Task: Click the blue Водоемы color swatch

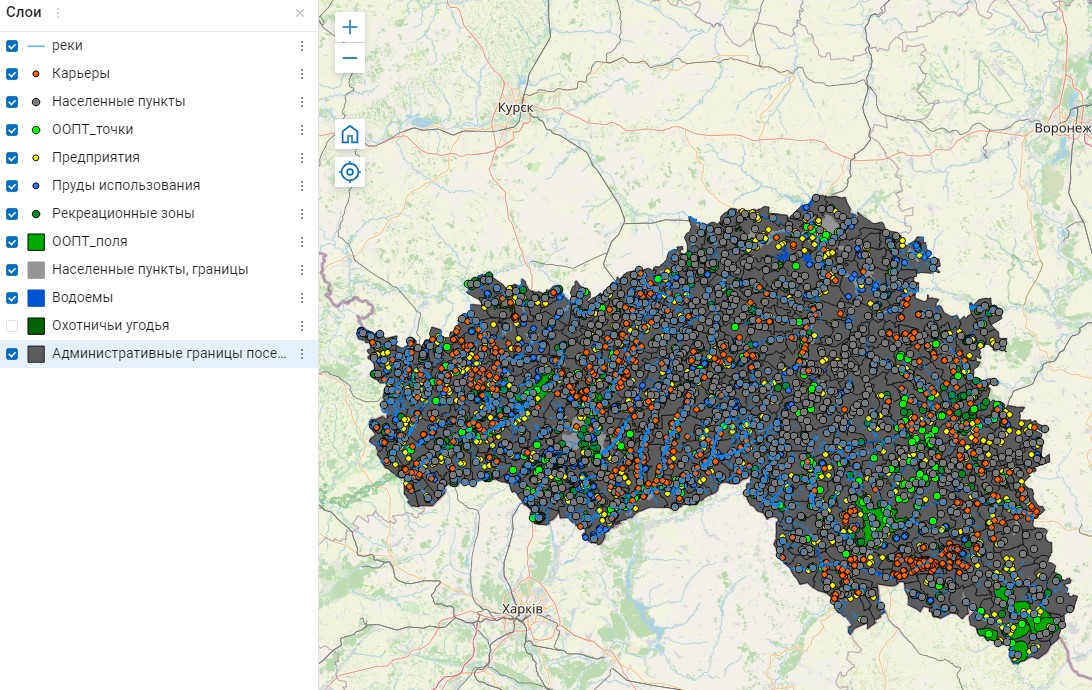Action: pos(36,298)
